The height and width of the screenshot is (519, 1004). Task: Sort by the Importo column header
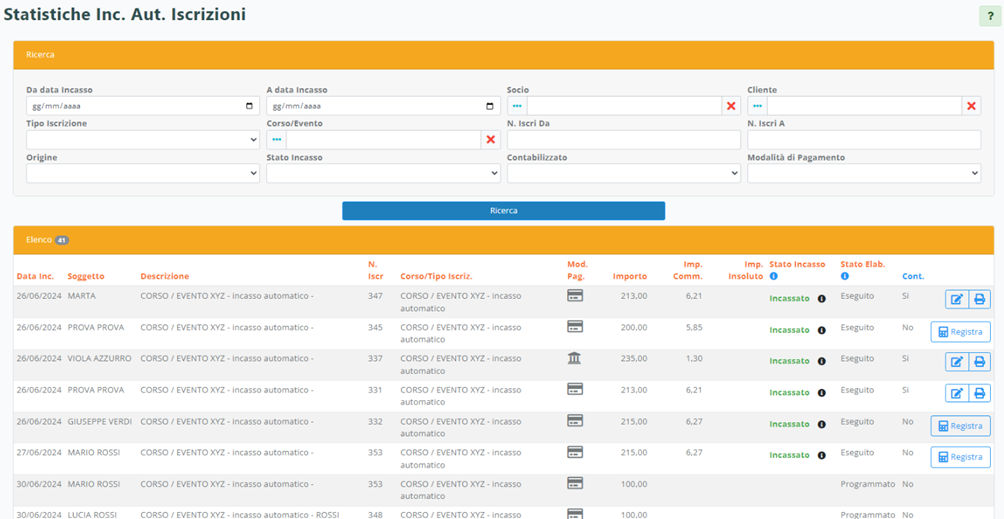click(630, 276)
